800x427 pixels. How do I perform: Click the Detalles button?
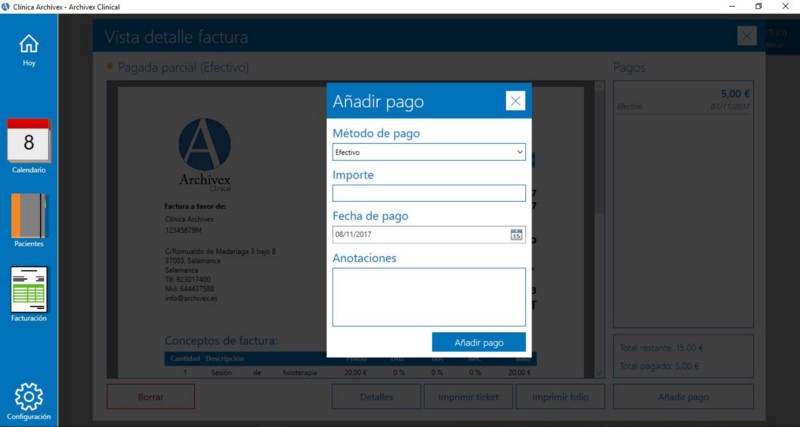tap(377, 397)
